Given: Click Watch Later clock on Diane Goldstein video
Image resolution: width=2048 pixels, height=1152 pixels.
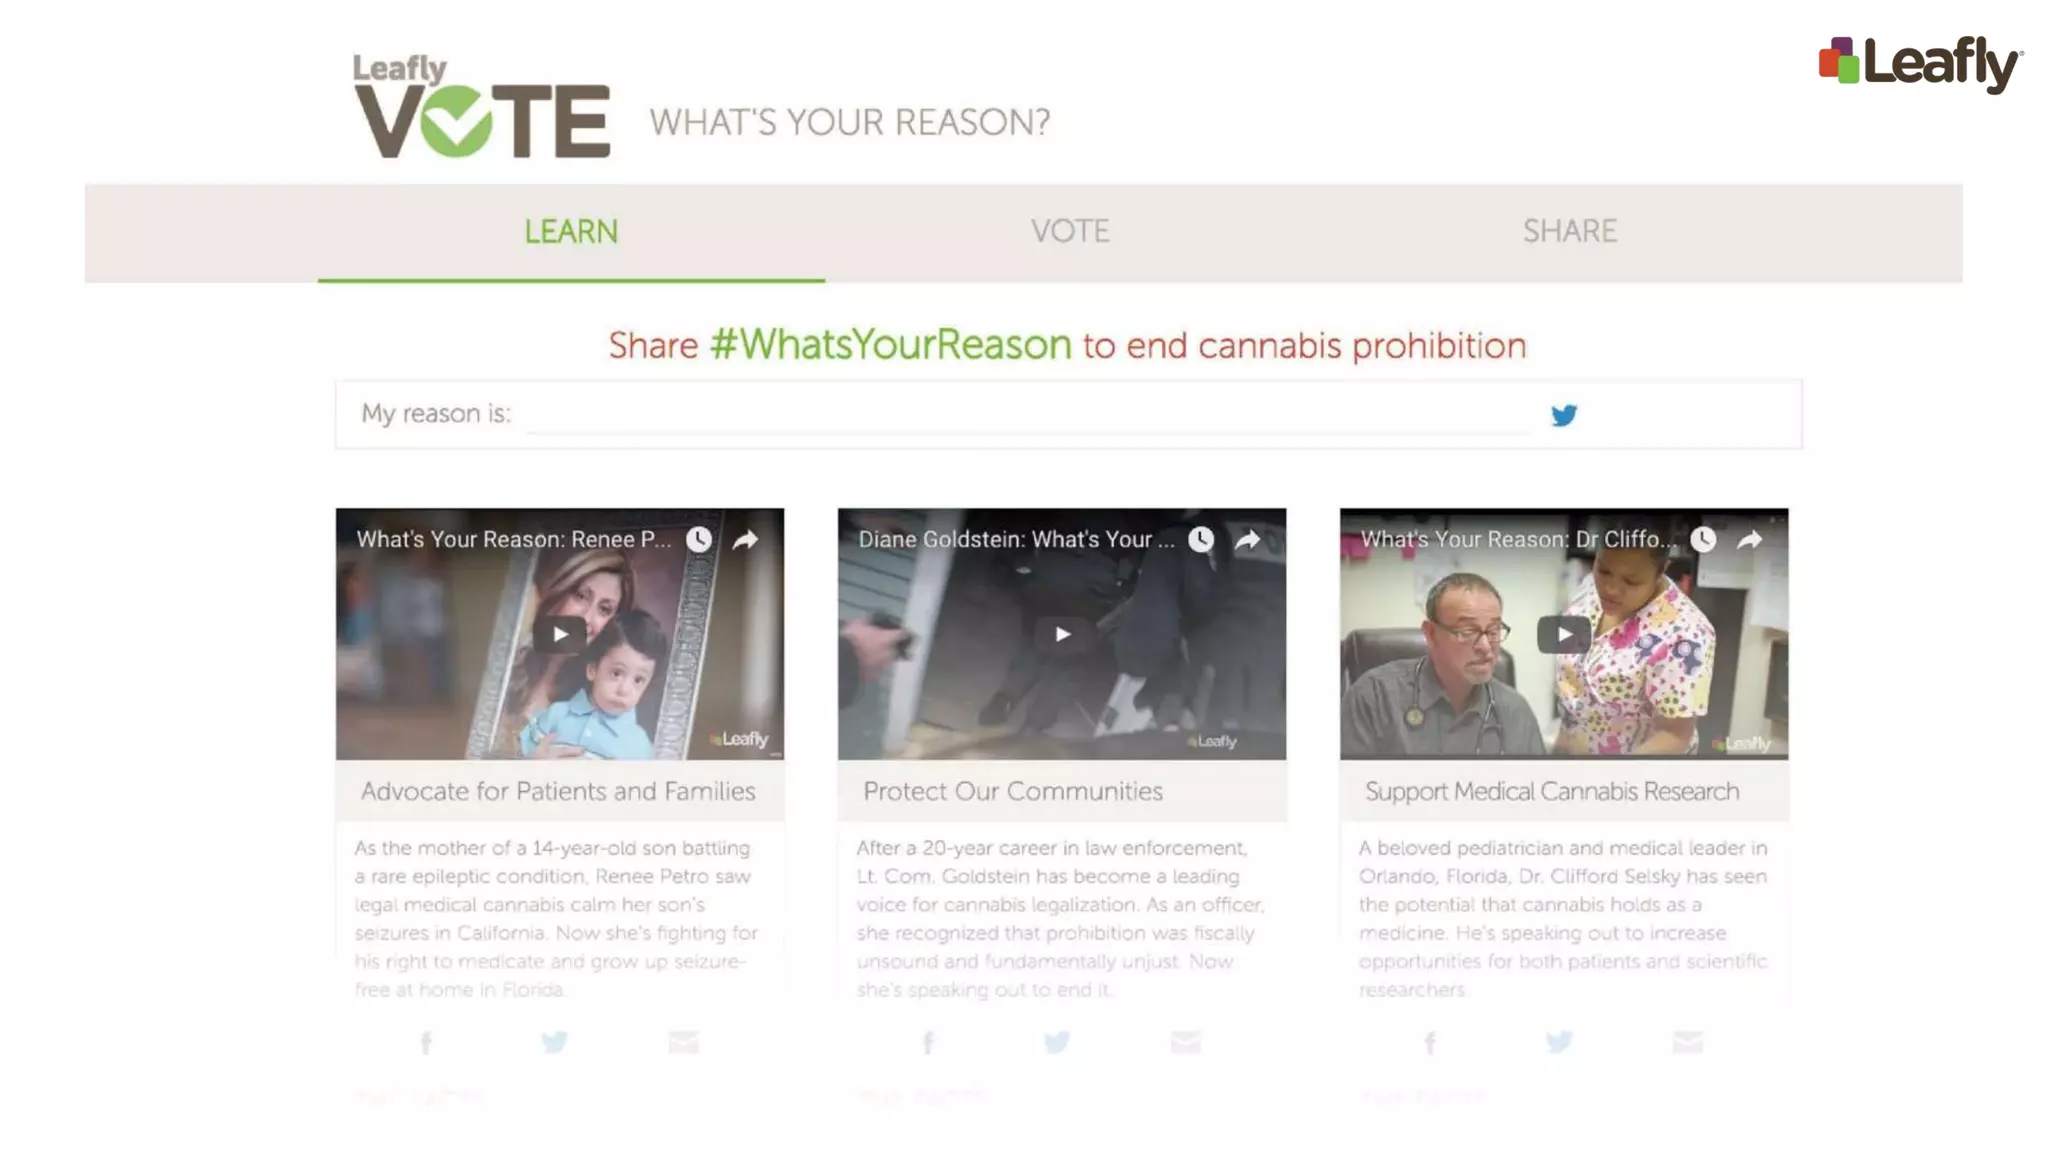Looking at the screenshot, I should (x=1201, y=540).
